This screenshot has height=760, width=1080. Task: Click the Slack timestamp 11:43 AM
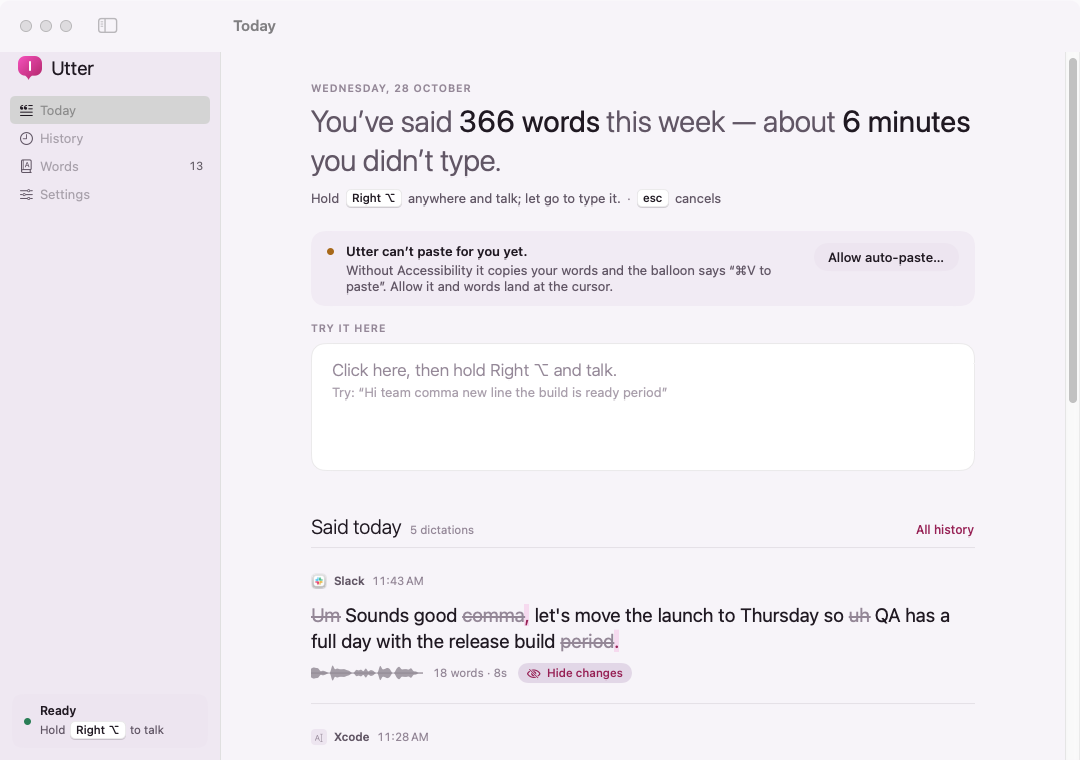coord(398,581)
